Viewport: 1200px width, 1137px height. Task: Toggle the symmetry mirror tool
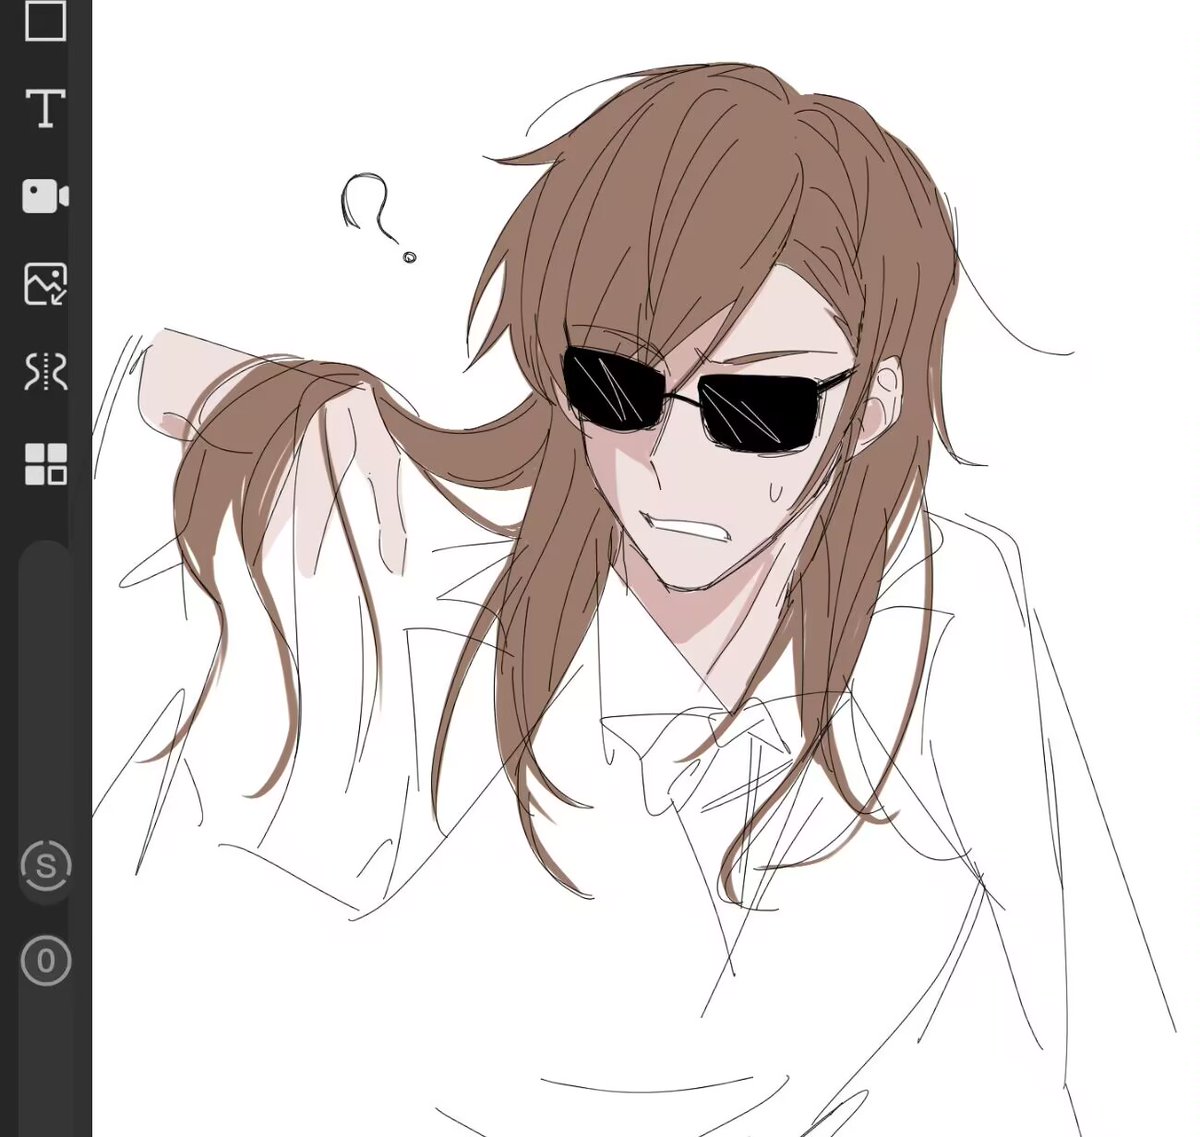(x=45, y=372)
